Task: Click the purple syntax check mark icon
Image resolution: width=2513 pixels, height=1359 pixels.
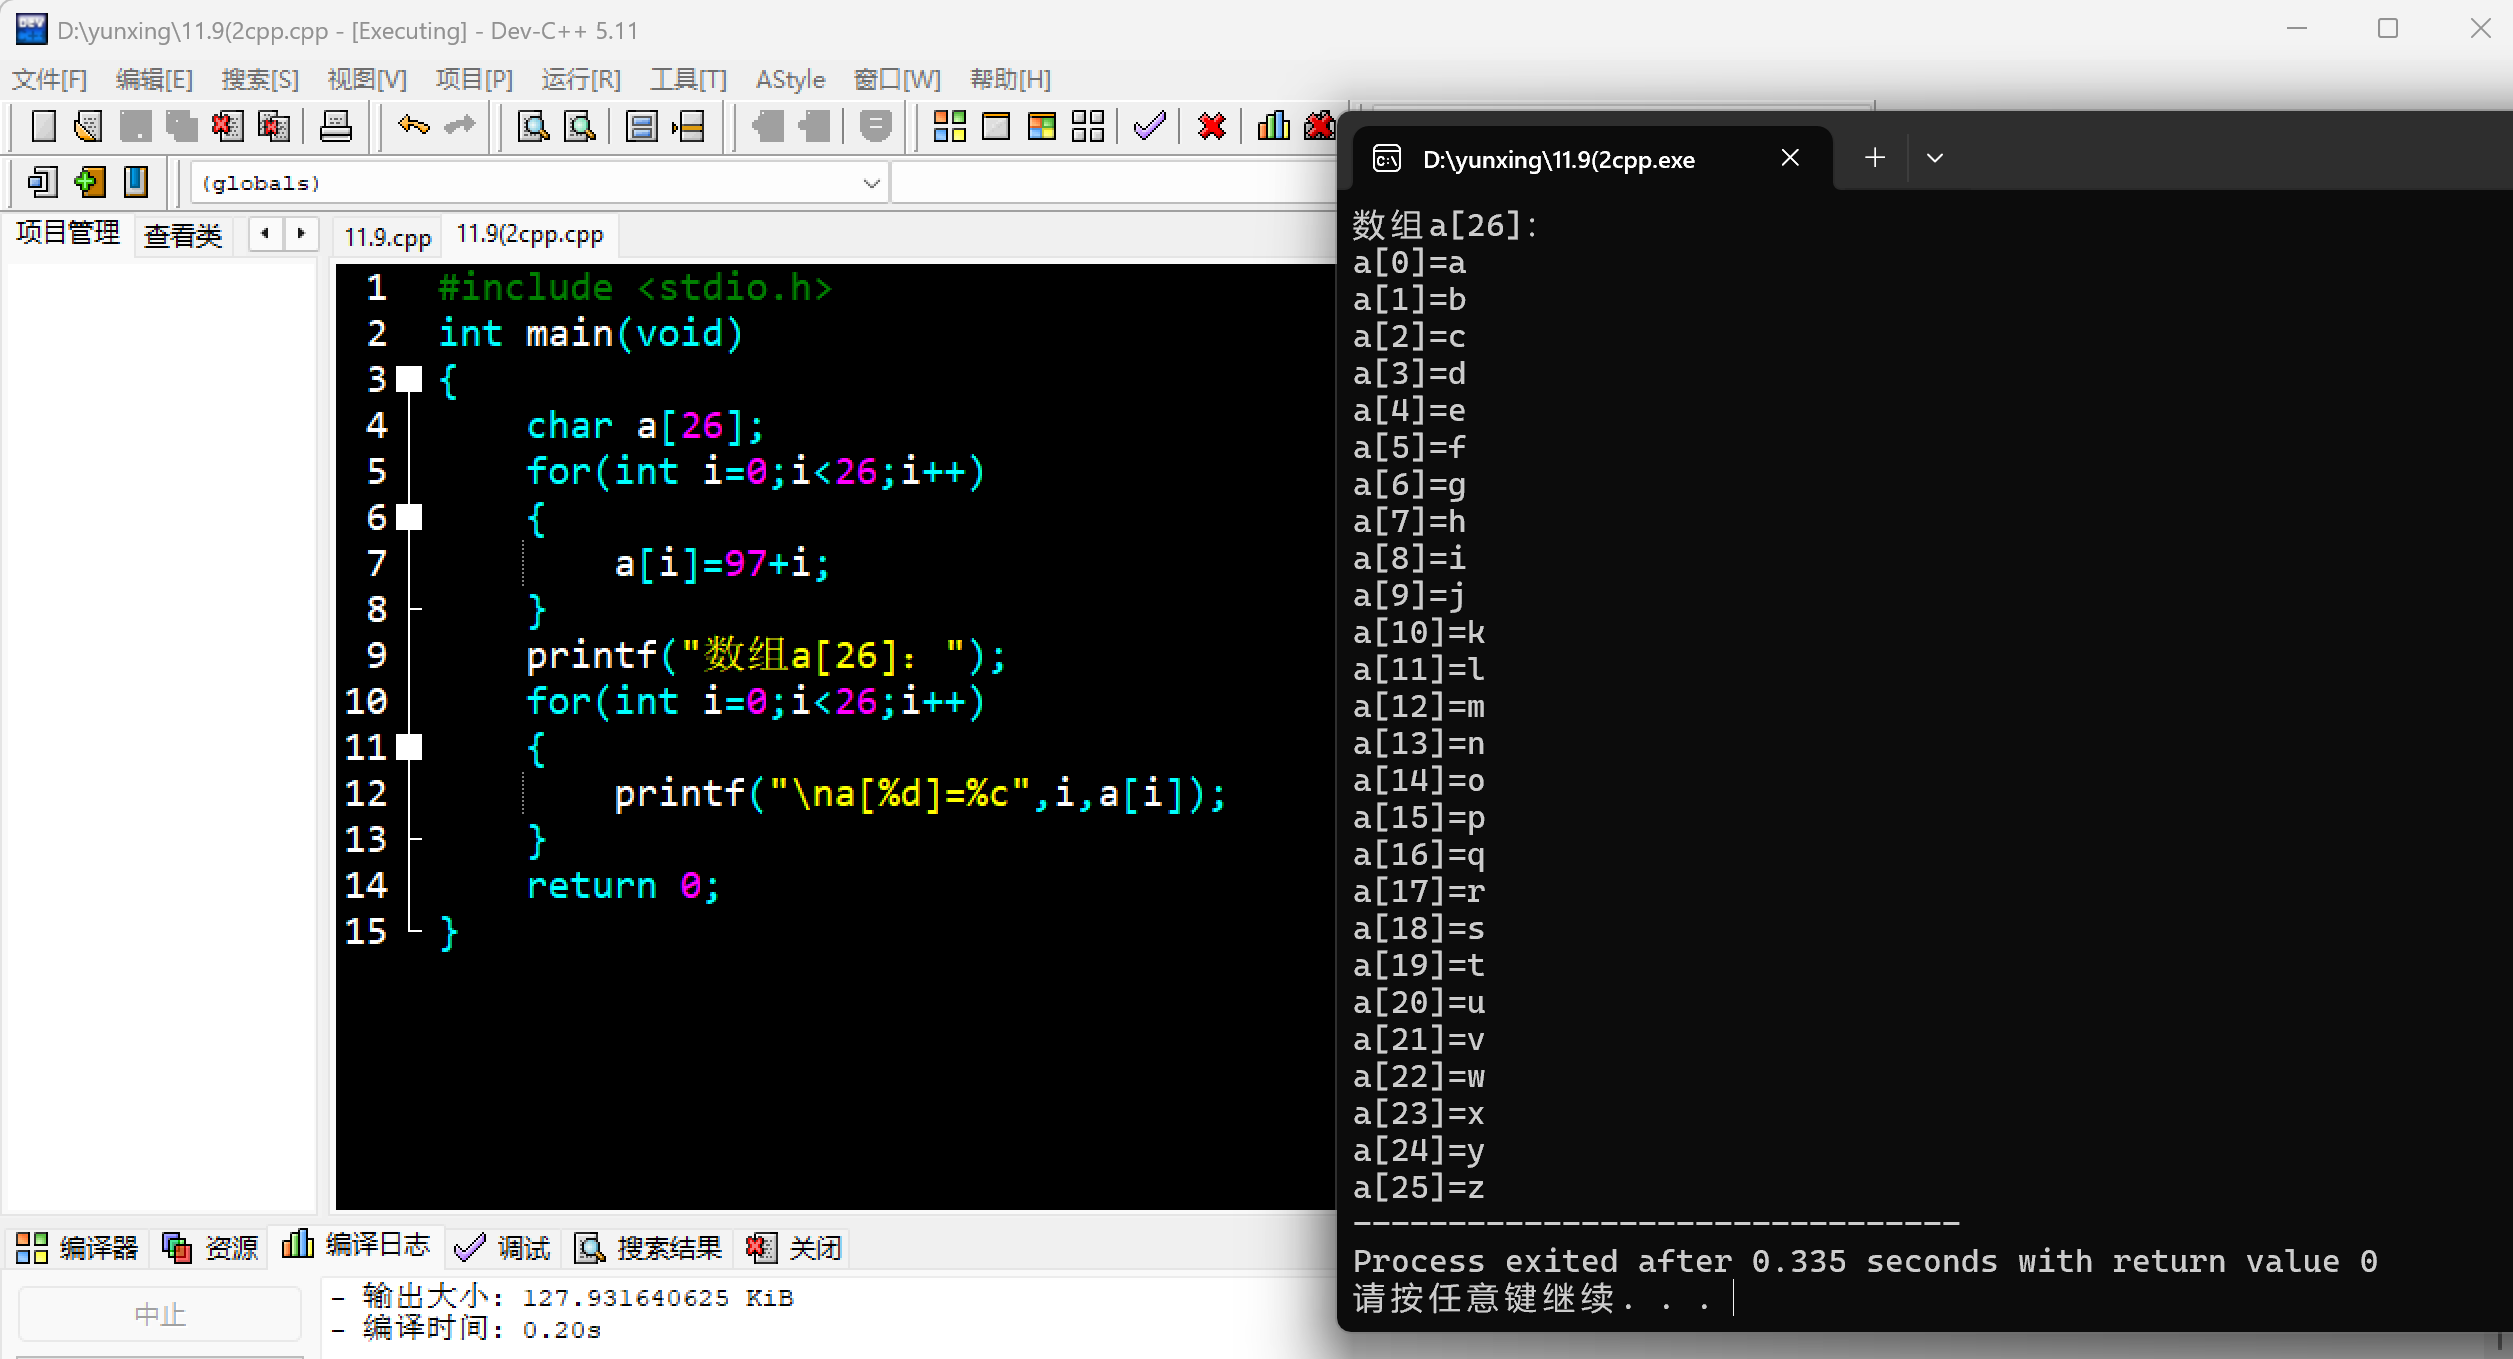Action: [x=1149, y=127]
